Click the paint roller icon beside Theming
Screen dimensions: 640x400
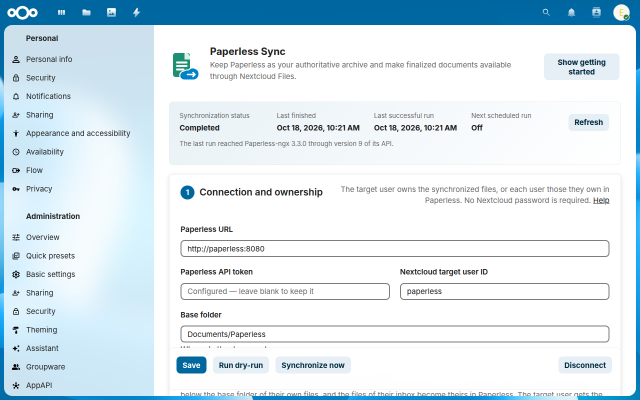click(16, 330)
